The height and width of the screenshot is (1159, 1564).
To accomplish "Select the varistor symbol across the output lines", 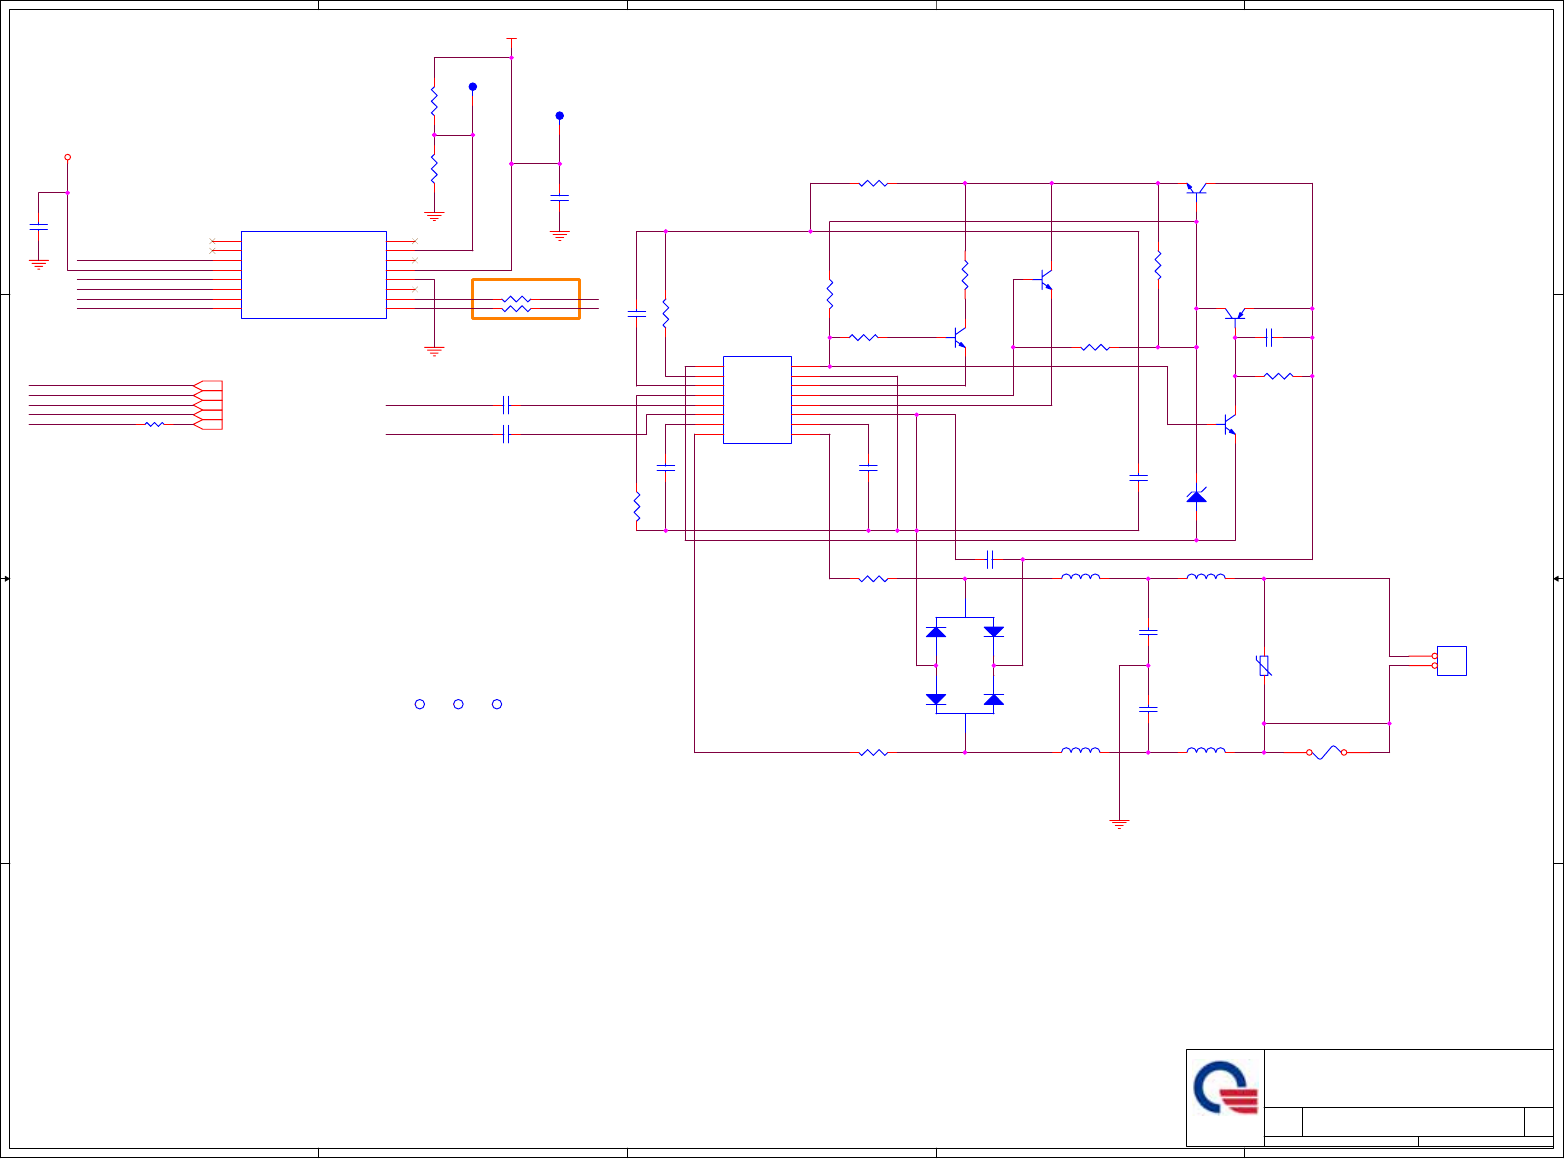I will click(1264, 665).
